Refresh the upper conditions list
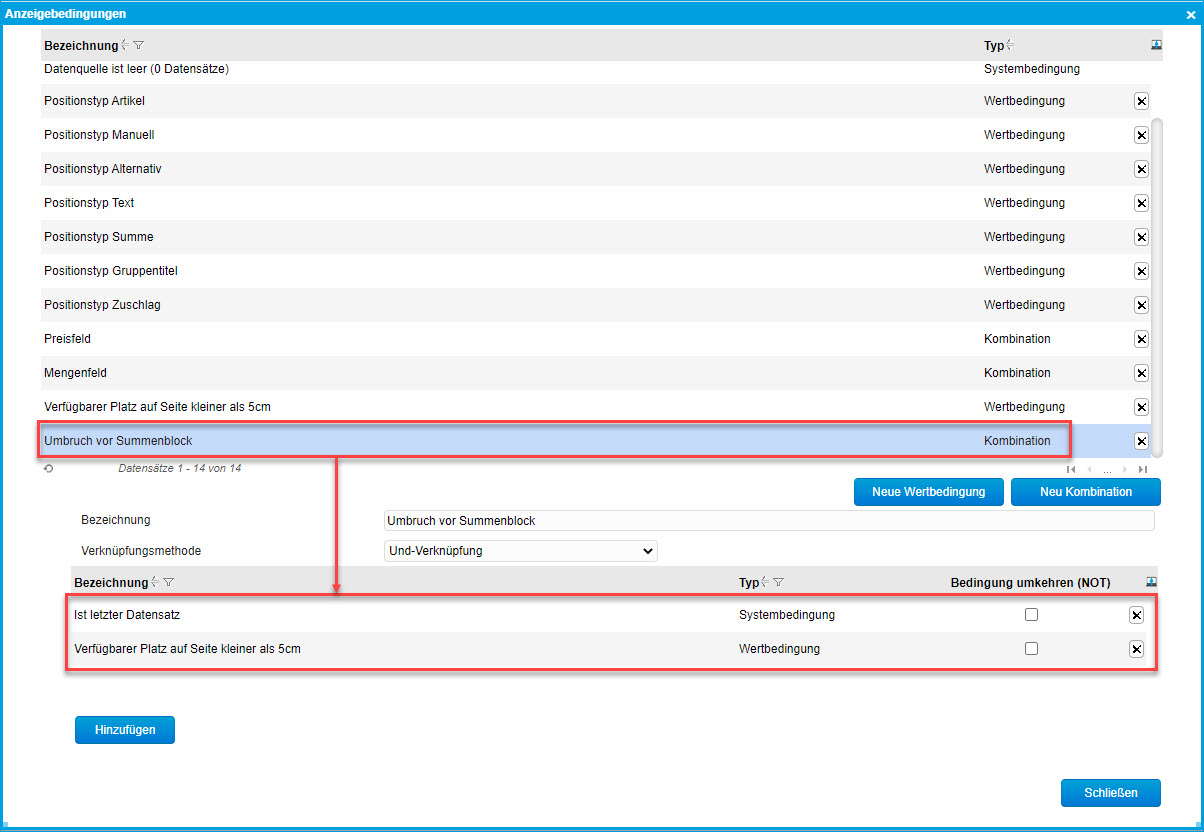 [49, 469]
